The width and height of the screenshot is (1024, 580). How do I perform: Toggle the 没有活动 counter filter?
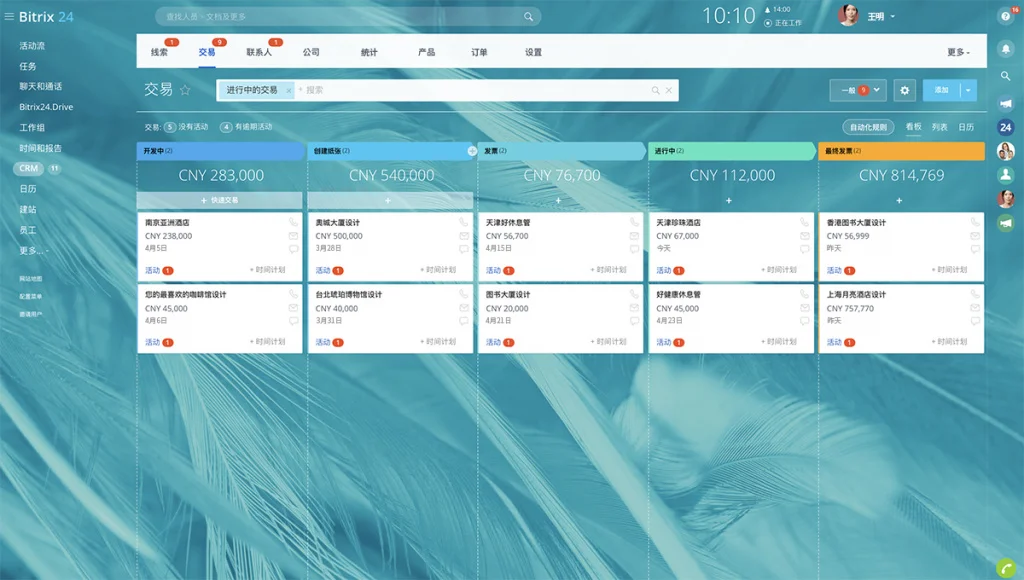[x=186, y=127]
